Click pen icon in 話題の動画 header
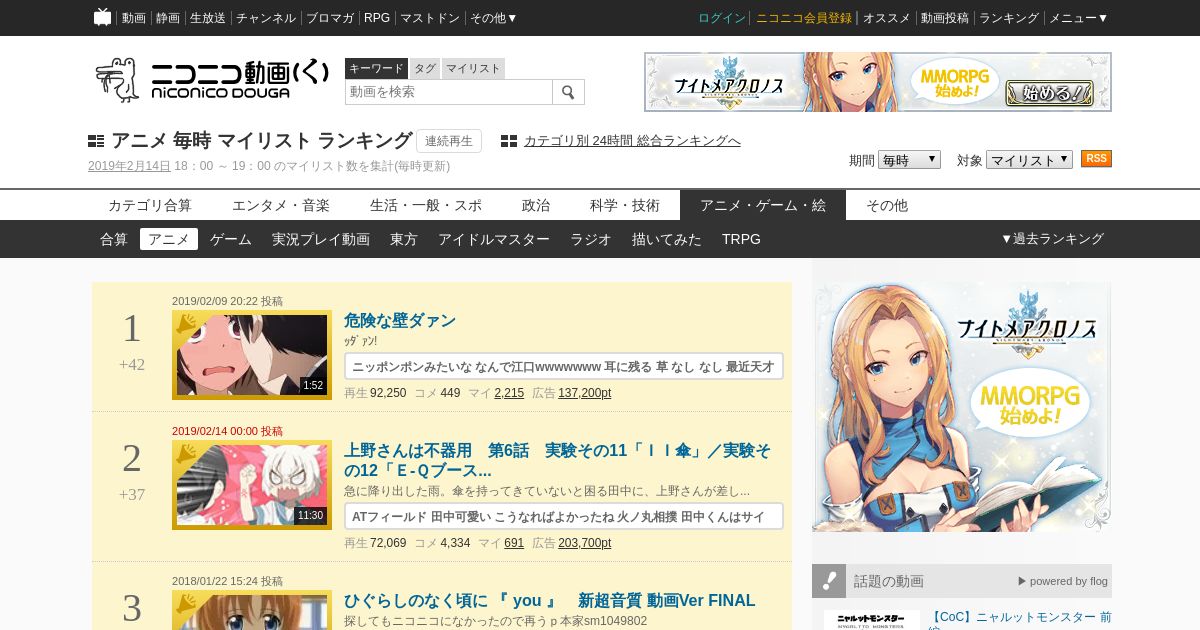1200x630 pixels. [x=828, y=581]
